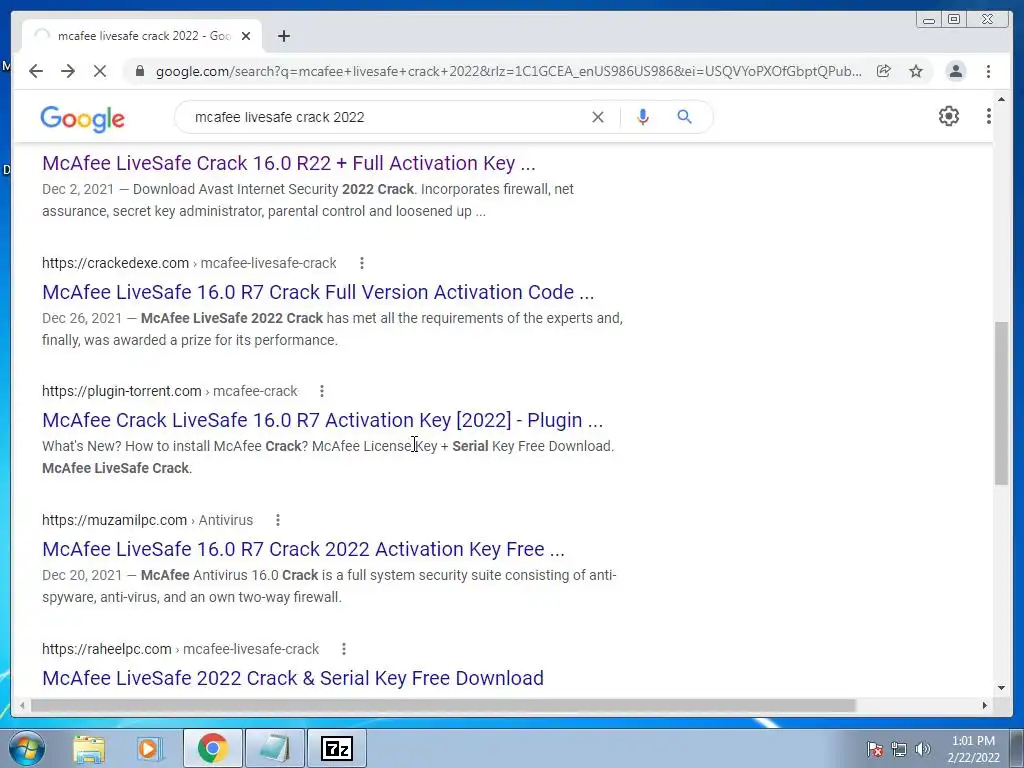Open options for raheelpc.com result
Viewport: 1024px width, 768px height.
click(344, 648)
